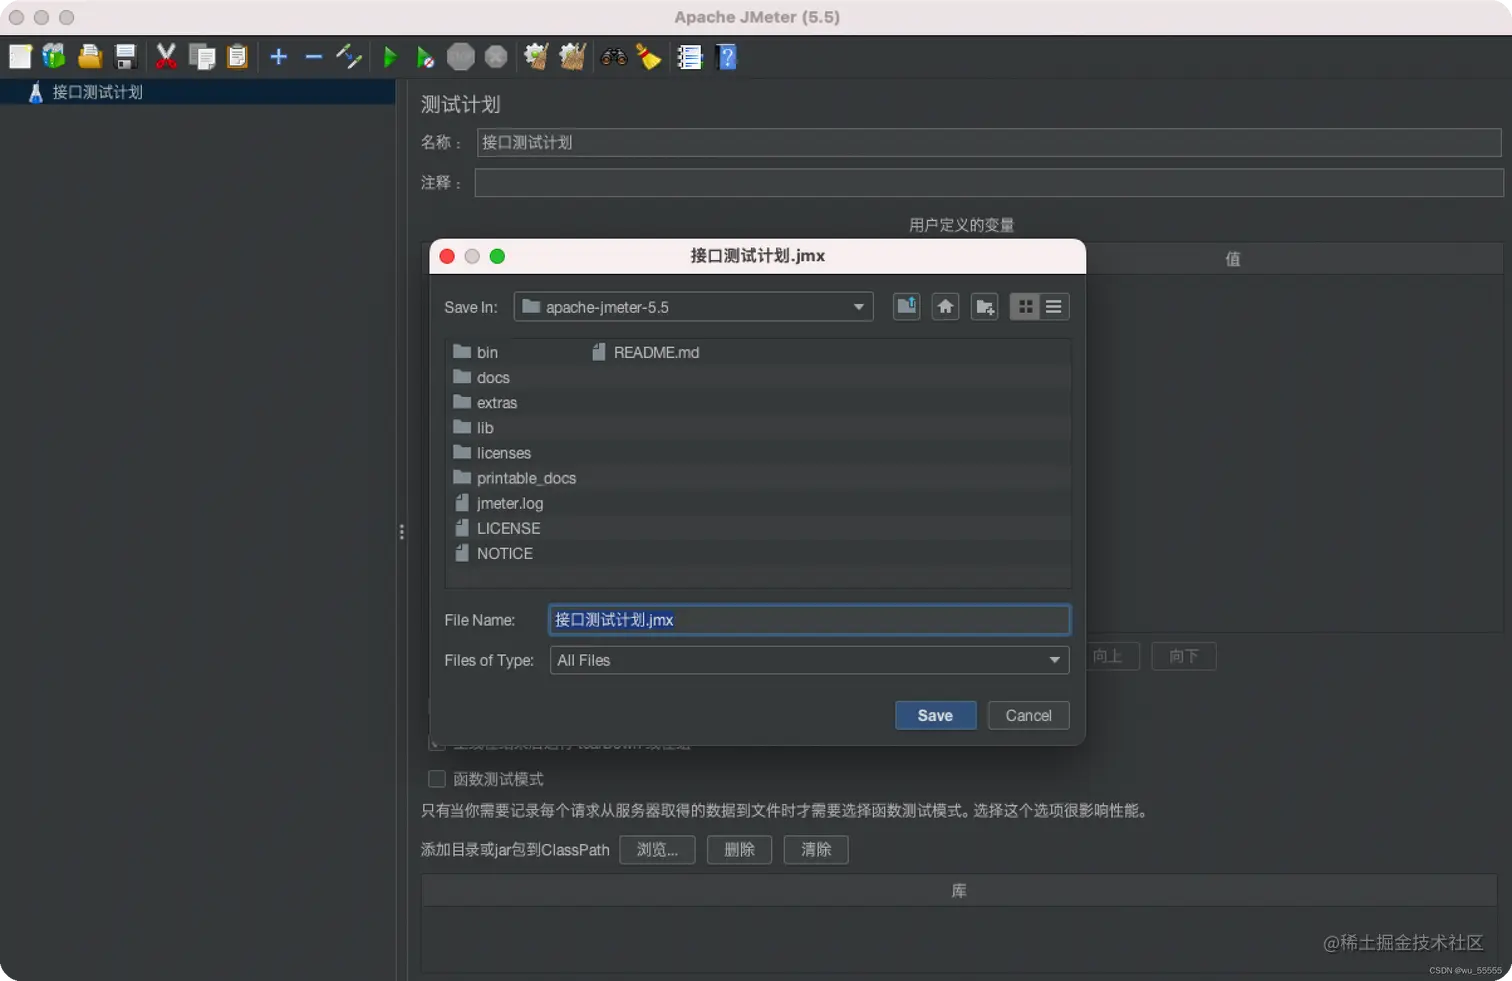Click the Home folder icon in dialog
1512x981 pixels.
[945, 306]
